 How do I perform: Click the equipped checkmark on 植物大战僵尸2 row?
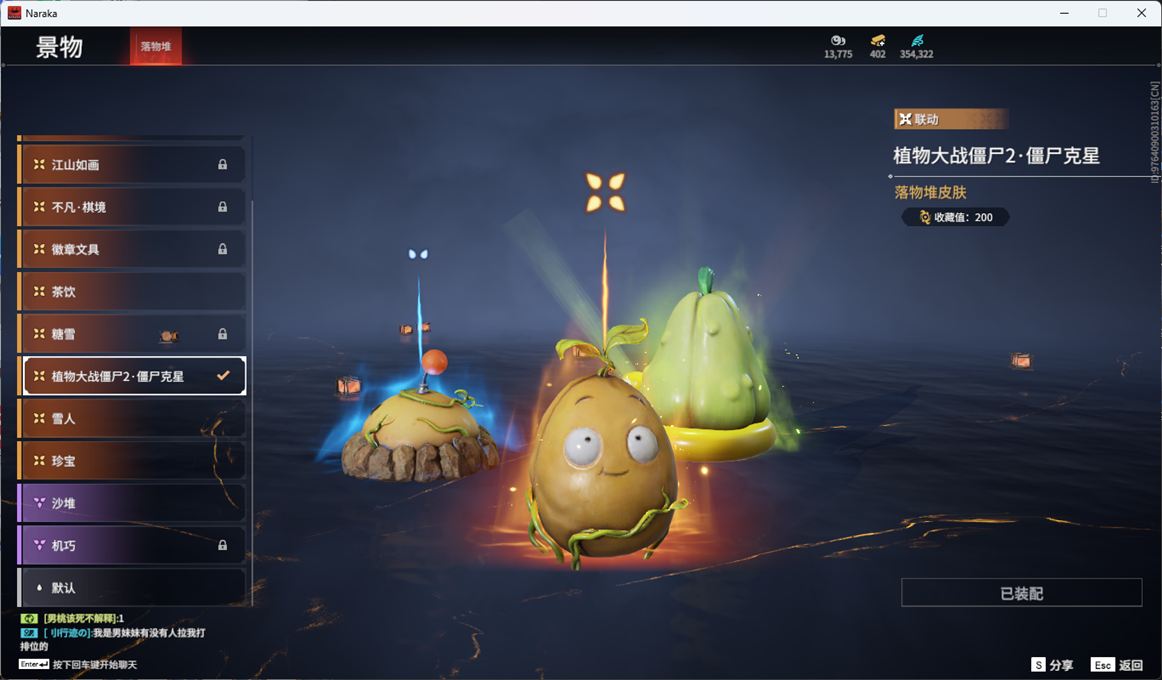pyautogui.click(x=222, y=376)
